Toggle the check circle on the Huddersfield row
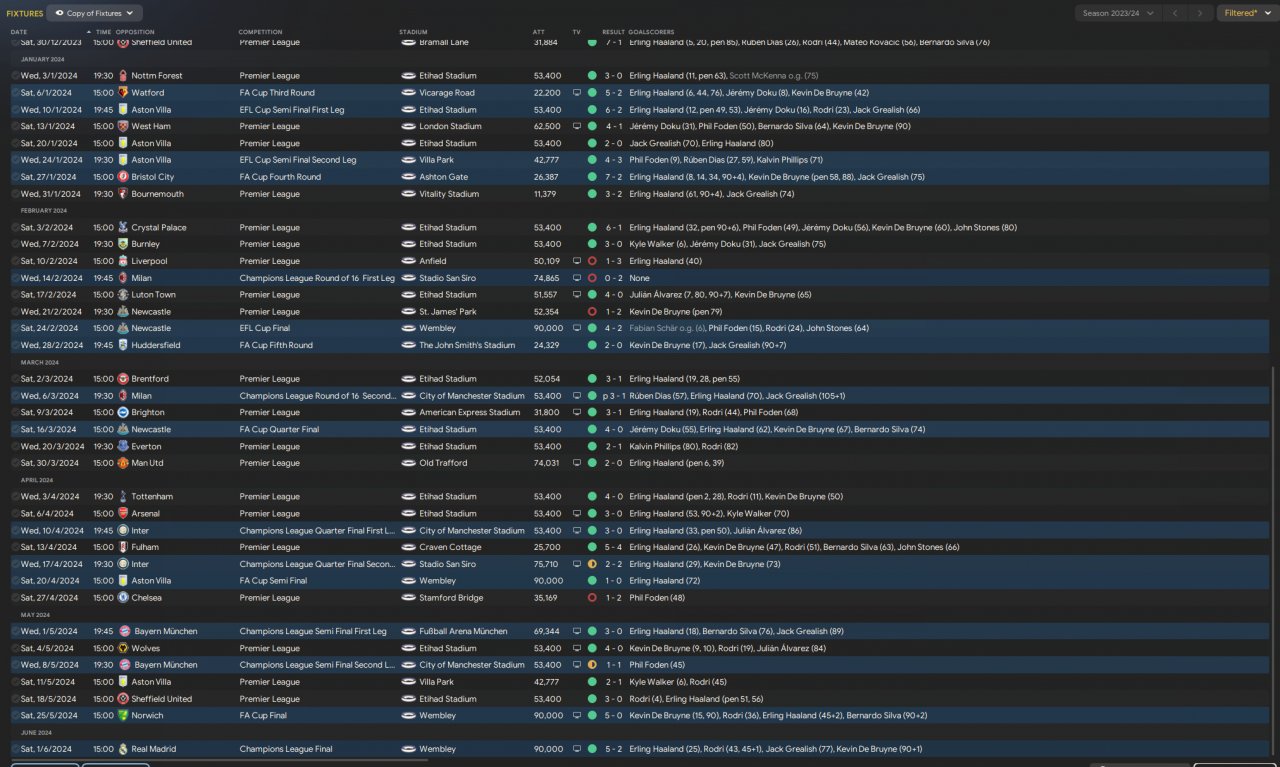1280x767 pixels. (15, 345)
